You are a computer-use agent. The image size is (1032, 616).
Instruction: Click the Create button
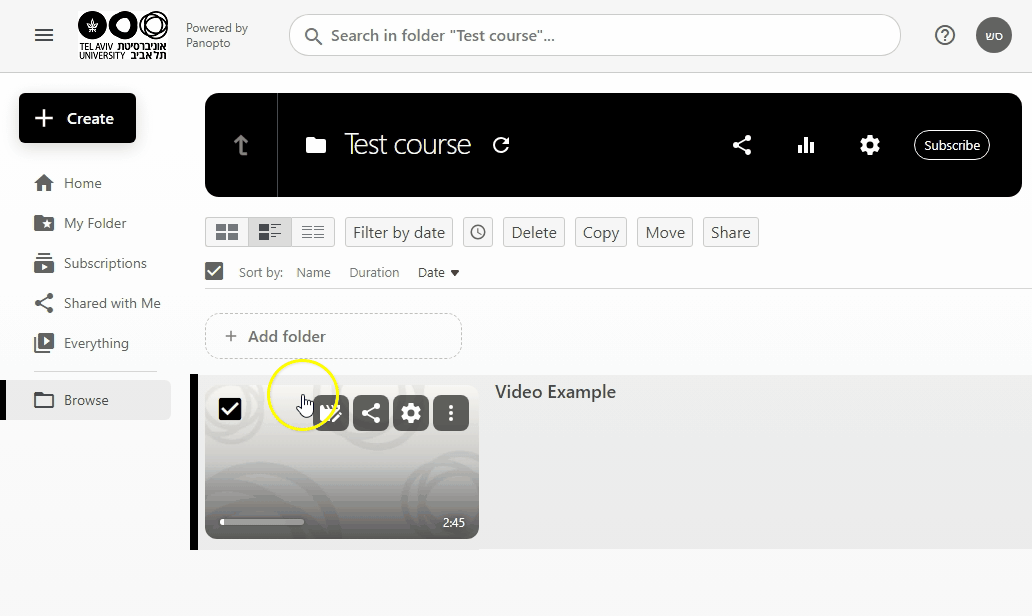pos(78,118)
